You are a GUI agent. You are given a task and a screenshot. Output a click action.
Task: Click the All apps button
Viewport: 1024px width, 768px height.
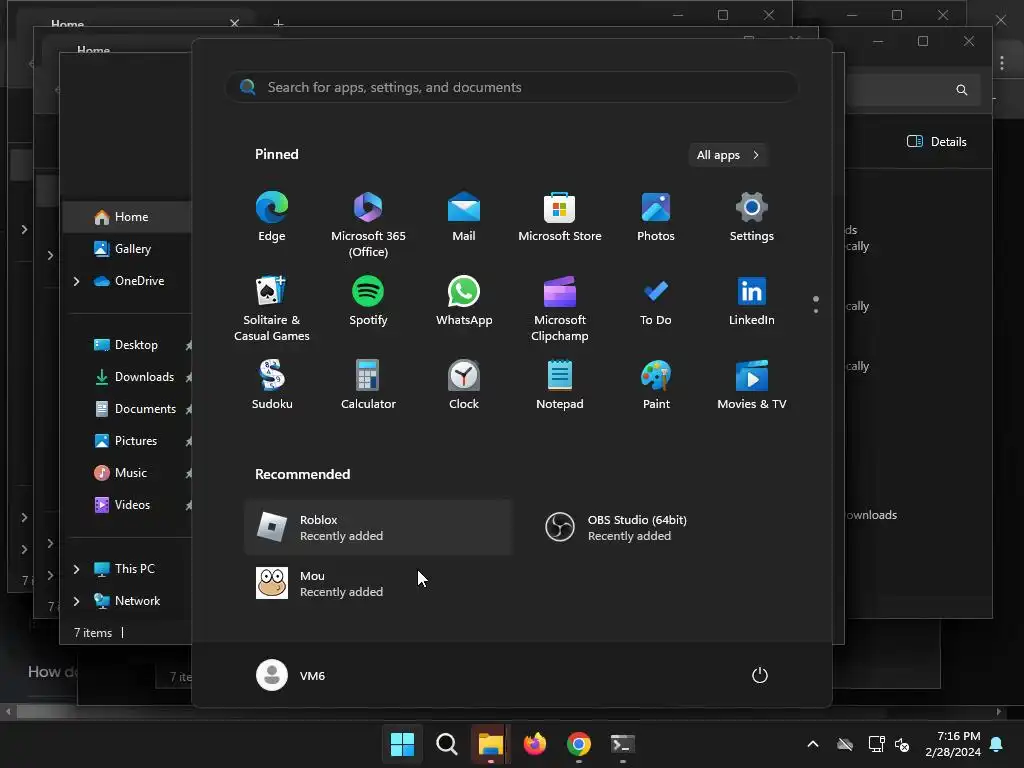728,155
